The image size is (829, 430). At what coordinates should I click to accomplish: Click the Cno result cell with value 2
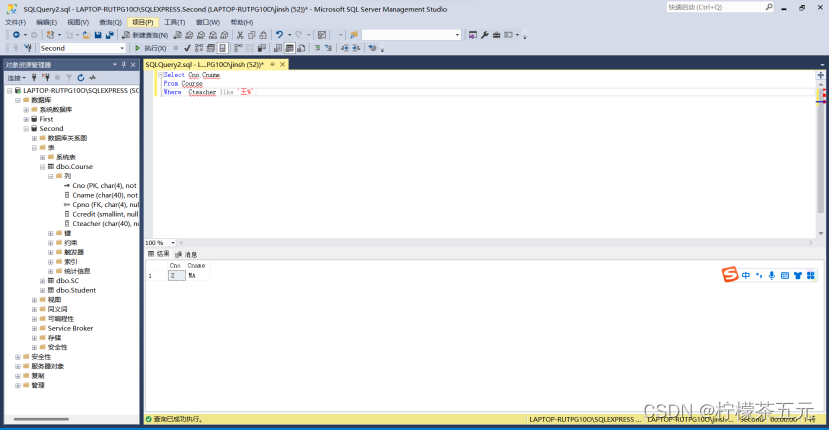177,276
